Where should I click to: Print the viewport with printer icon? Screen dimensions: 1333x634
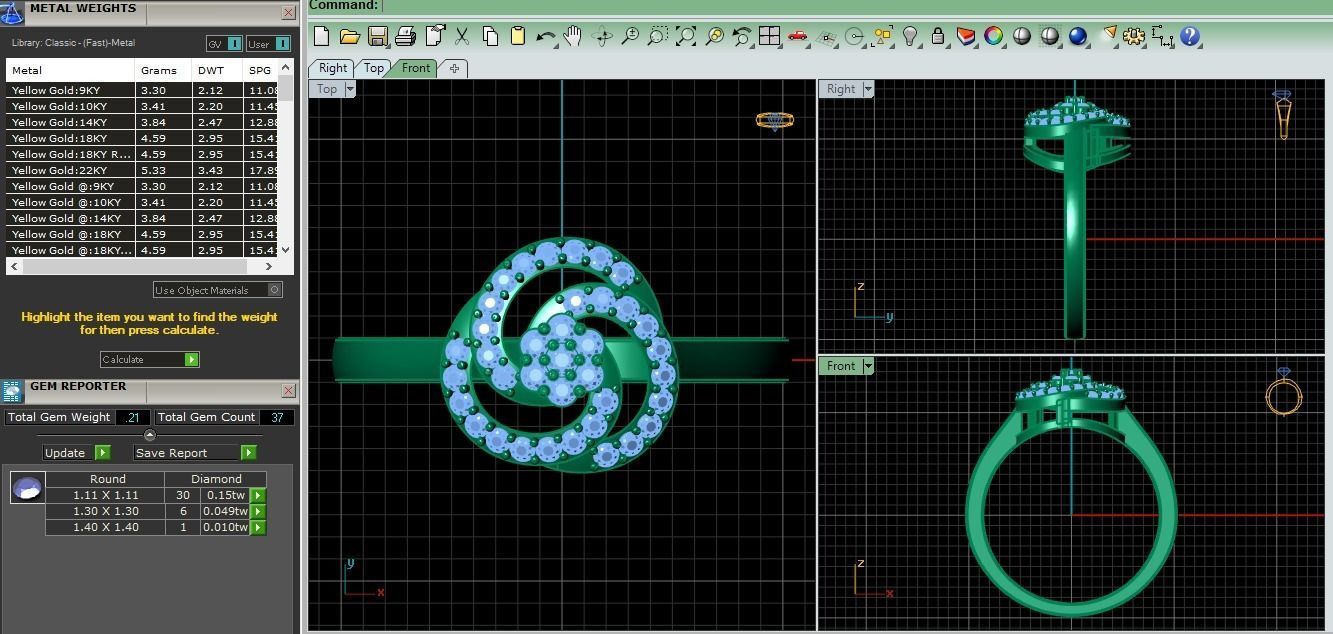click(x=405, y=36)
